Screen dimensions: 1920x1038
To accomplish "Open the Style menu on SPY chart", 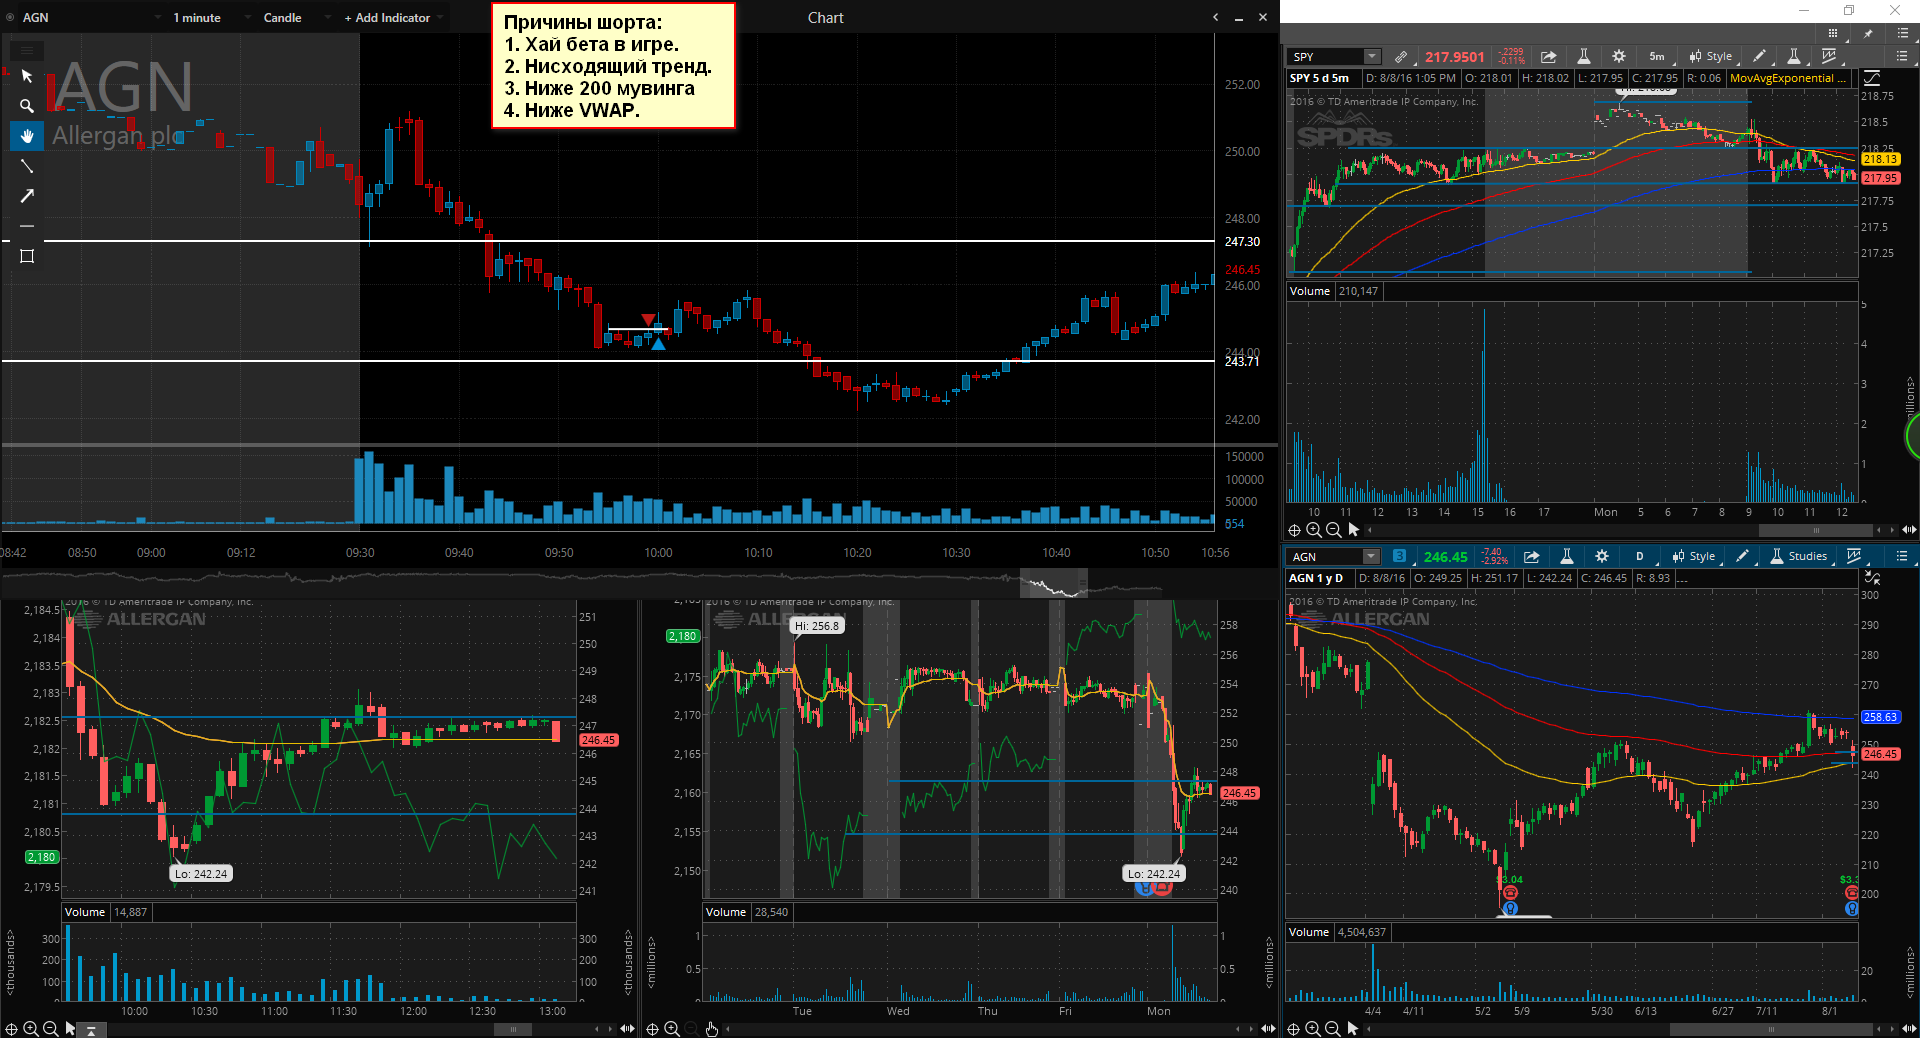I will (1713, 57).
